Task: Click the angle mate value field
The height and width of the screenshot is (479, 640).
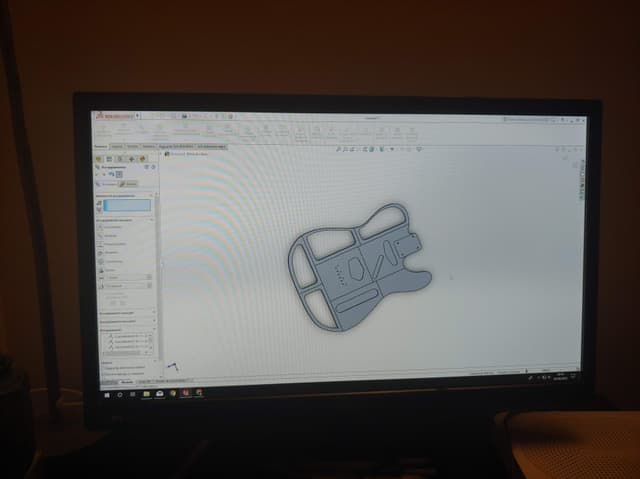Action: [x=129, y=286]
